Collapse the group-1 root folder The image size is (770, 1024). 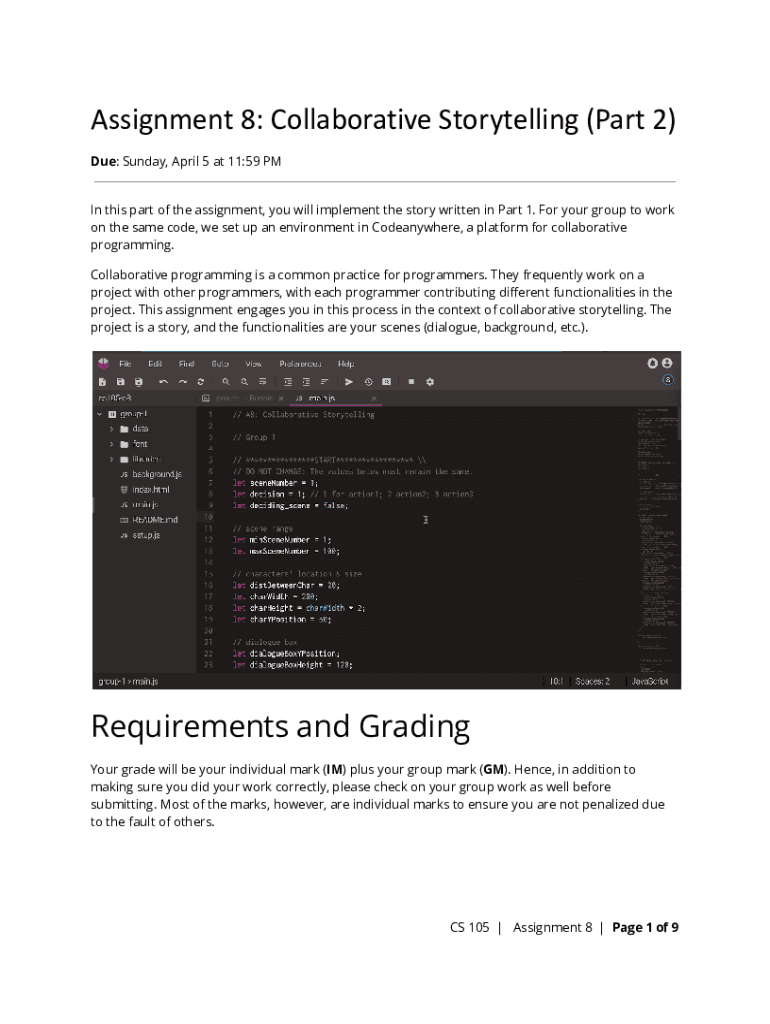[100, 413]
